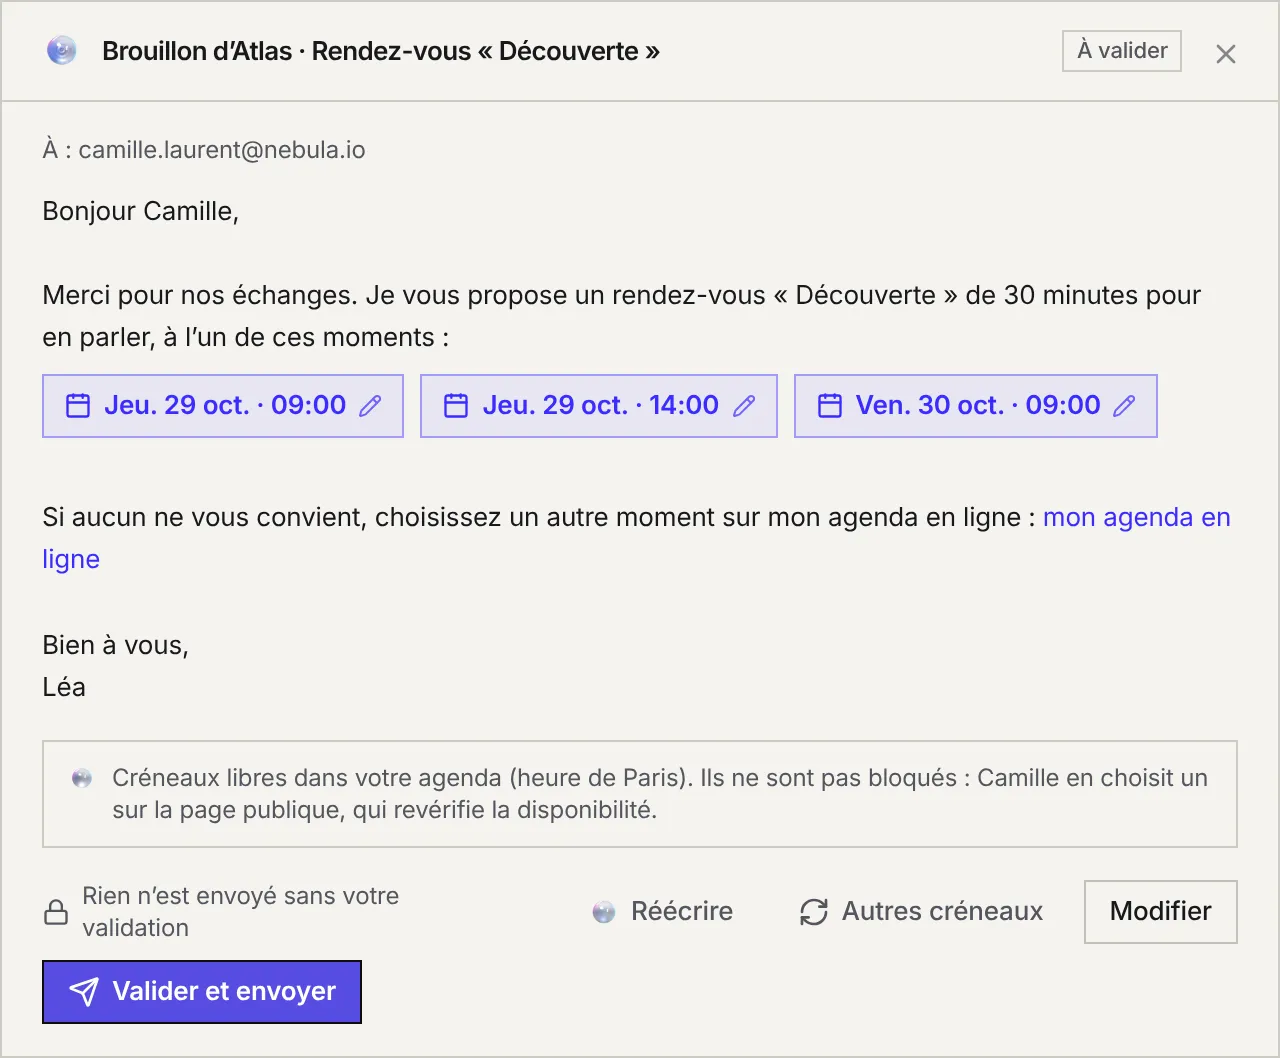The image size is (1280, 1058).
Task: Click the recipient camille.laurent@nebula.io
Action: (222, 150)
